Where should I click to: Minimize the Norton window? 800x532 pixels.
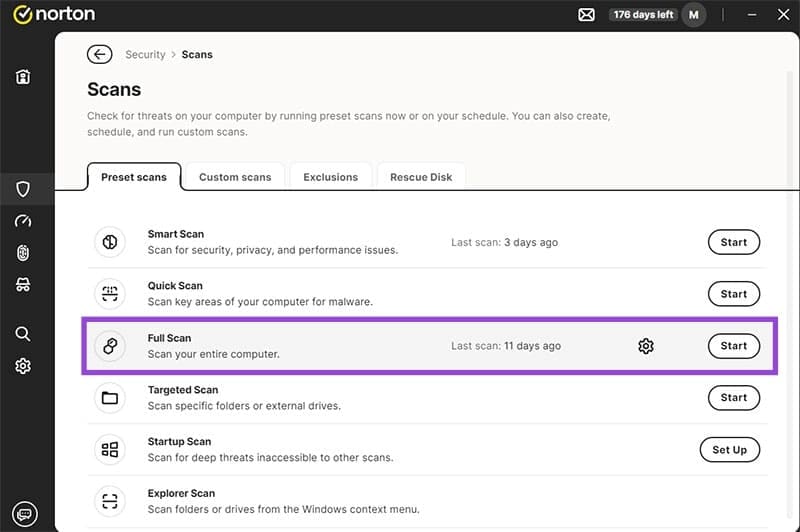pyautogui.click(x=752, y=15)
